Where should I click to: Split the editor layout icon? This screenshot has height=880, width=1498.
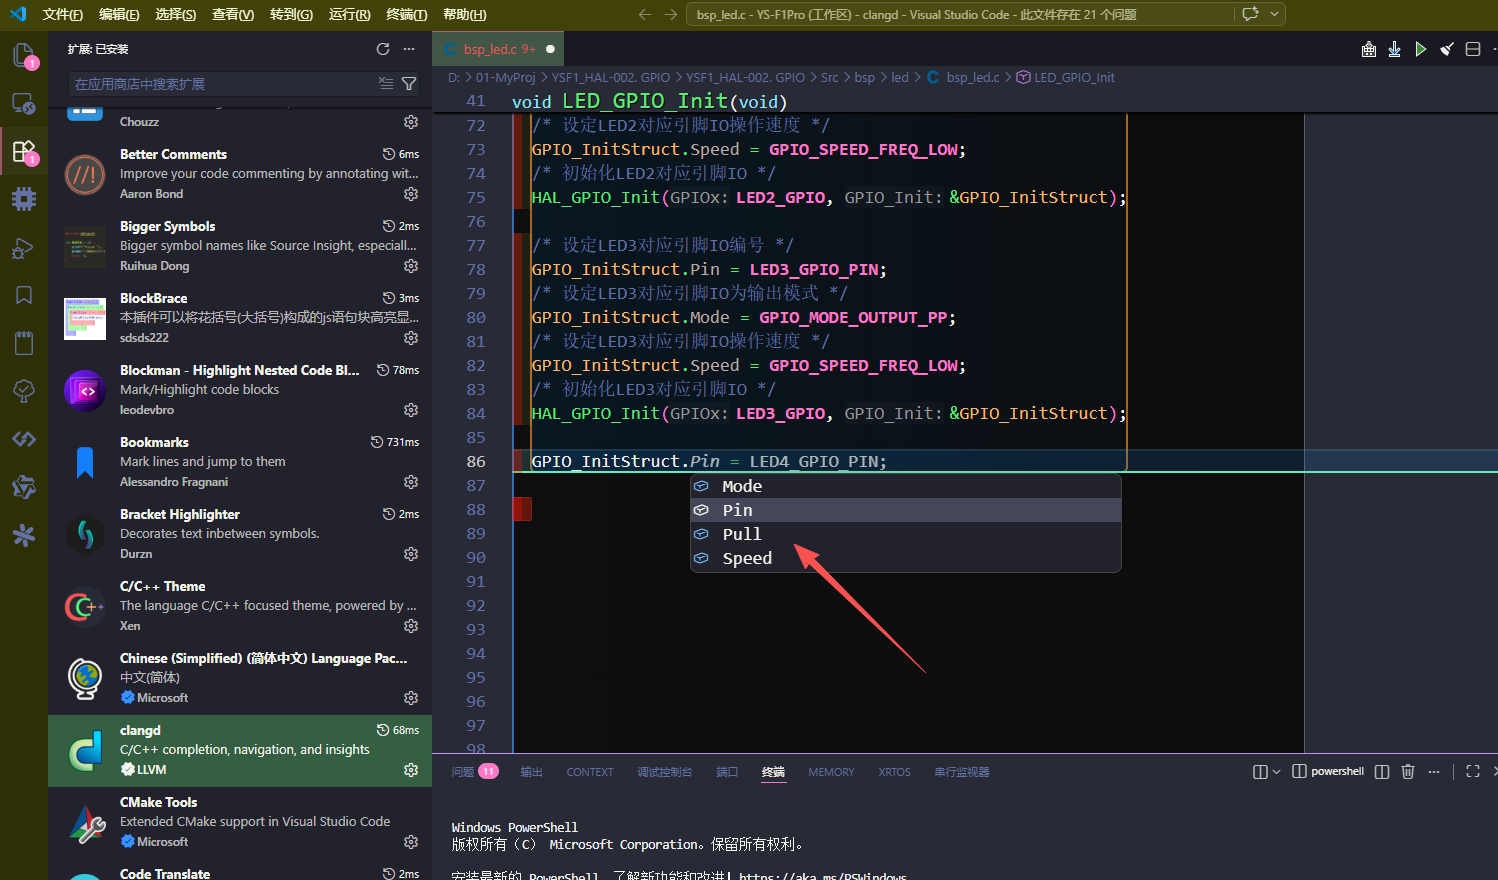tap(1472, 49)
